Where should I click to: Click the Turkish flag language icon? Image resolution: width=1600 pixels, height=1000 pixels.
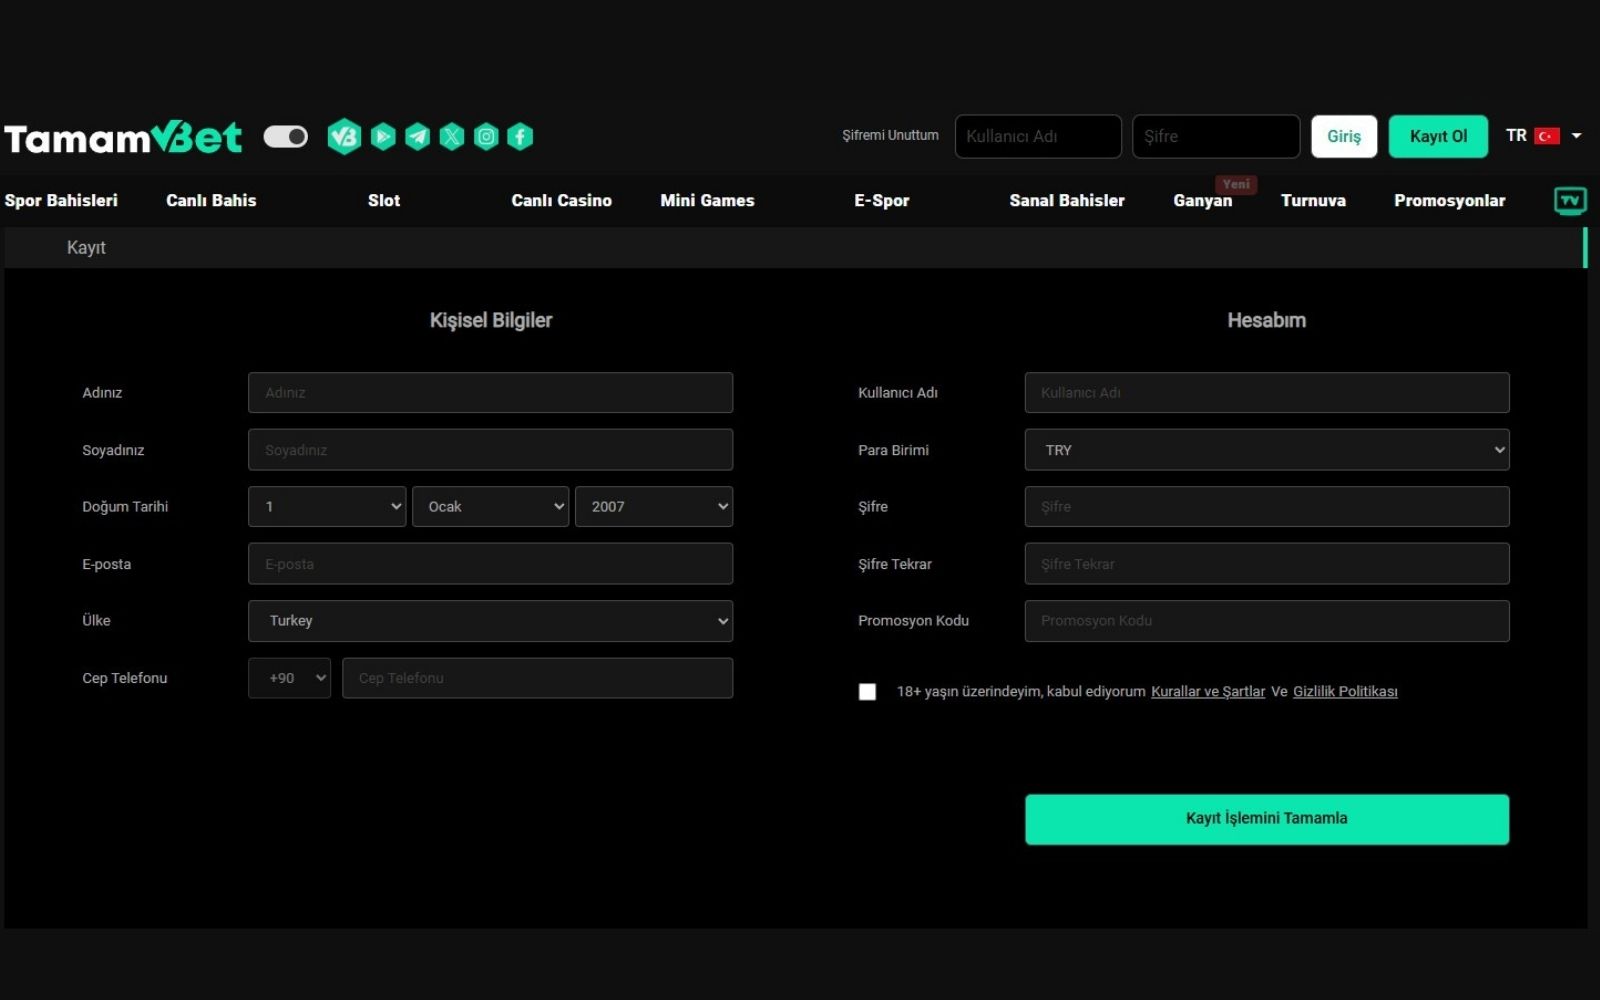click(1547, 135)
